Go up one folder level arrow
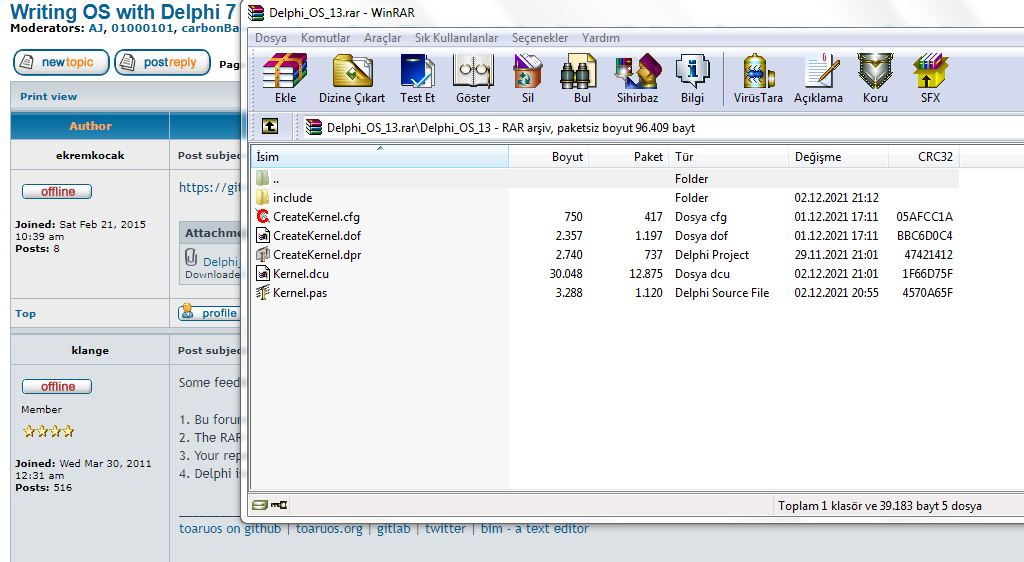 (270, 127)
